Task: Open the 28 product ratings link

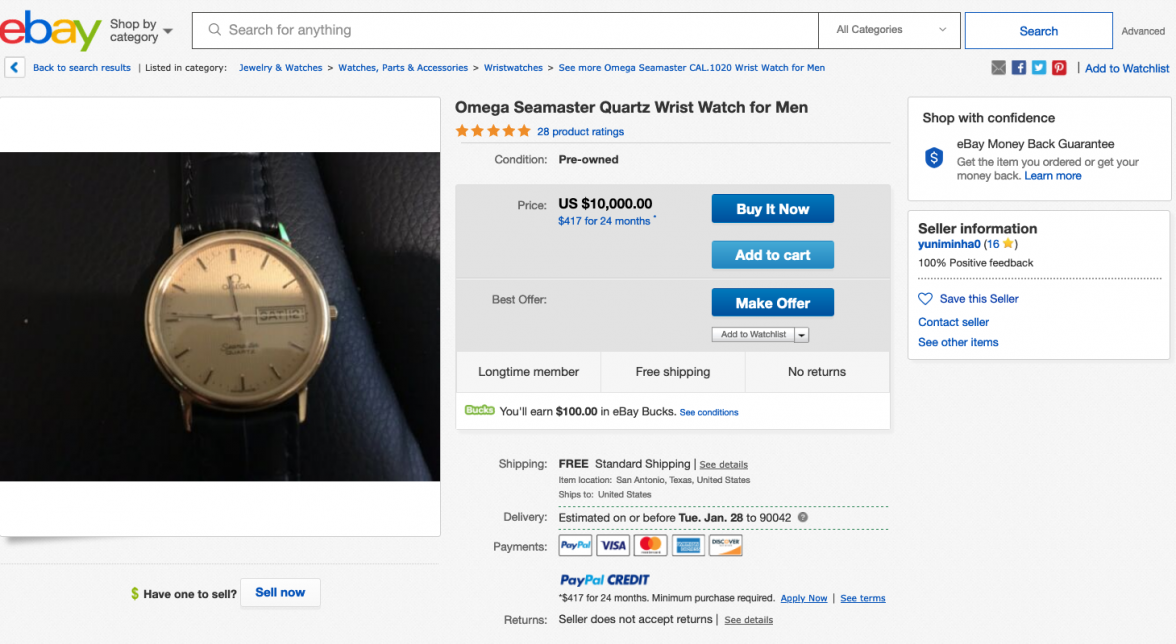Action: pos(580,132)
